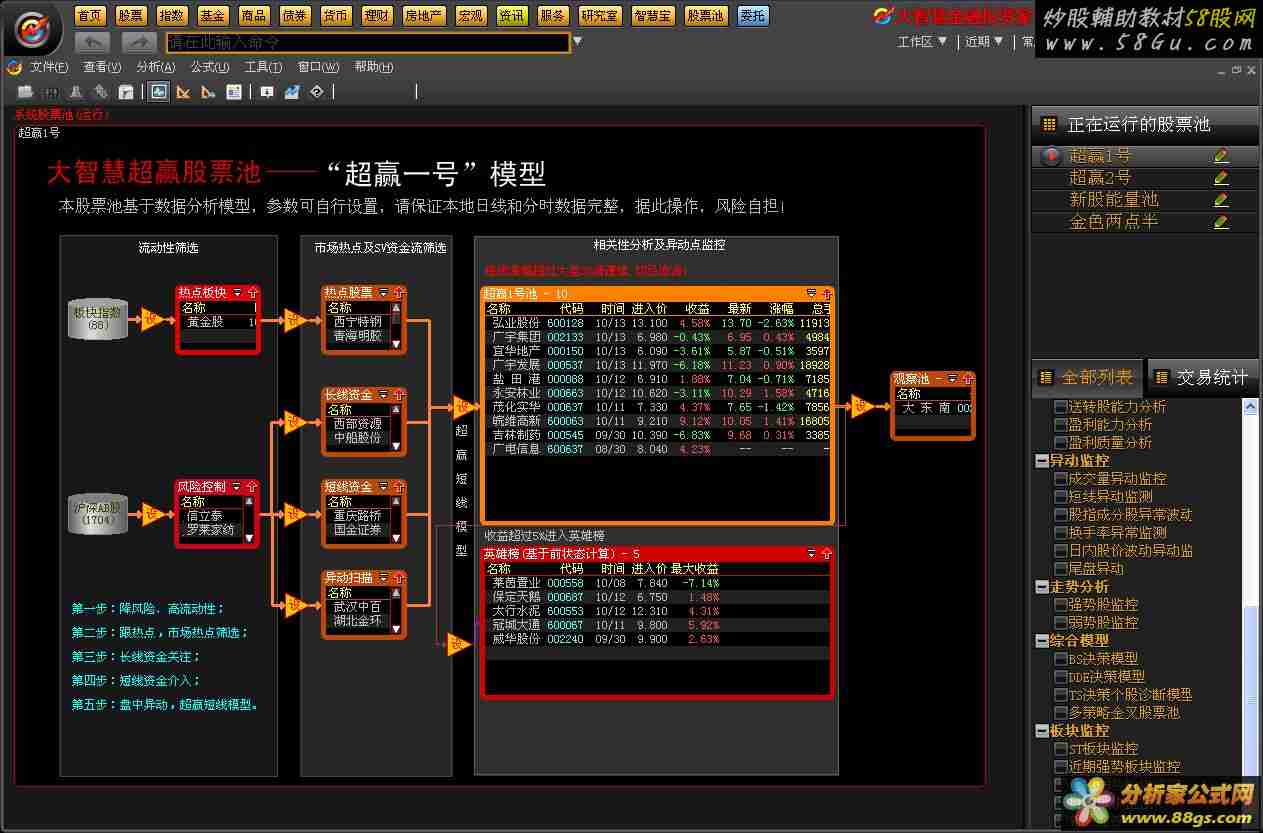Viewport: 1263px width, 833px height.
Task: Edit the 超赢1号 pool with pencil icon
Action: (x=1221, y=156)
